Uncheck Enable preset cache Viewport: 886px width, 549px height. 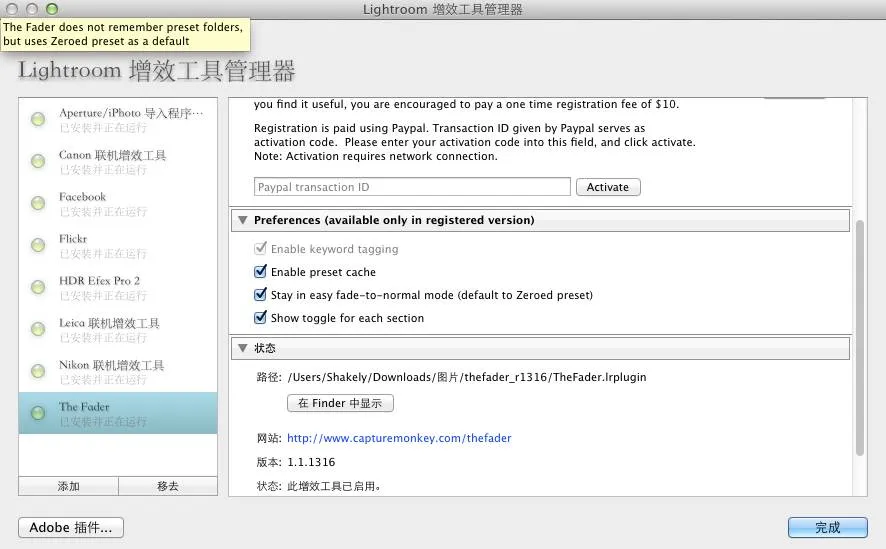(x=260, y=272)
